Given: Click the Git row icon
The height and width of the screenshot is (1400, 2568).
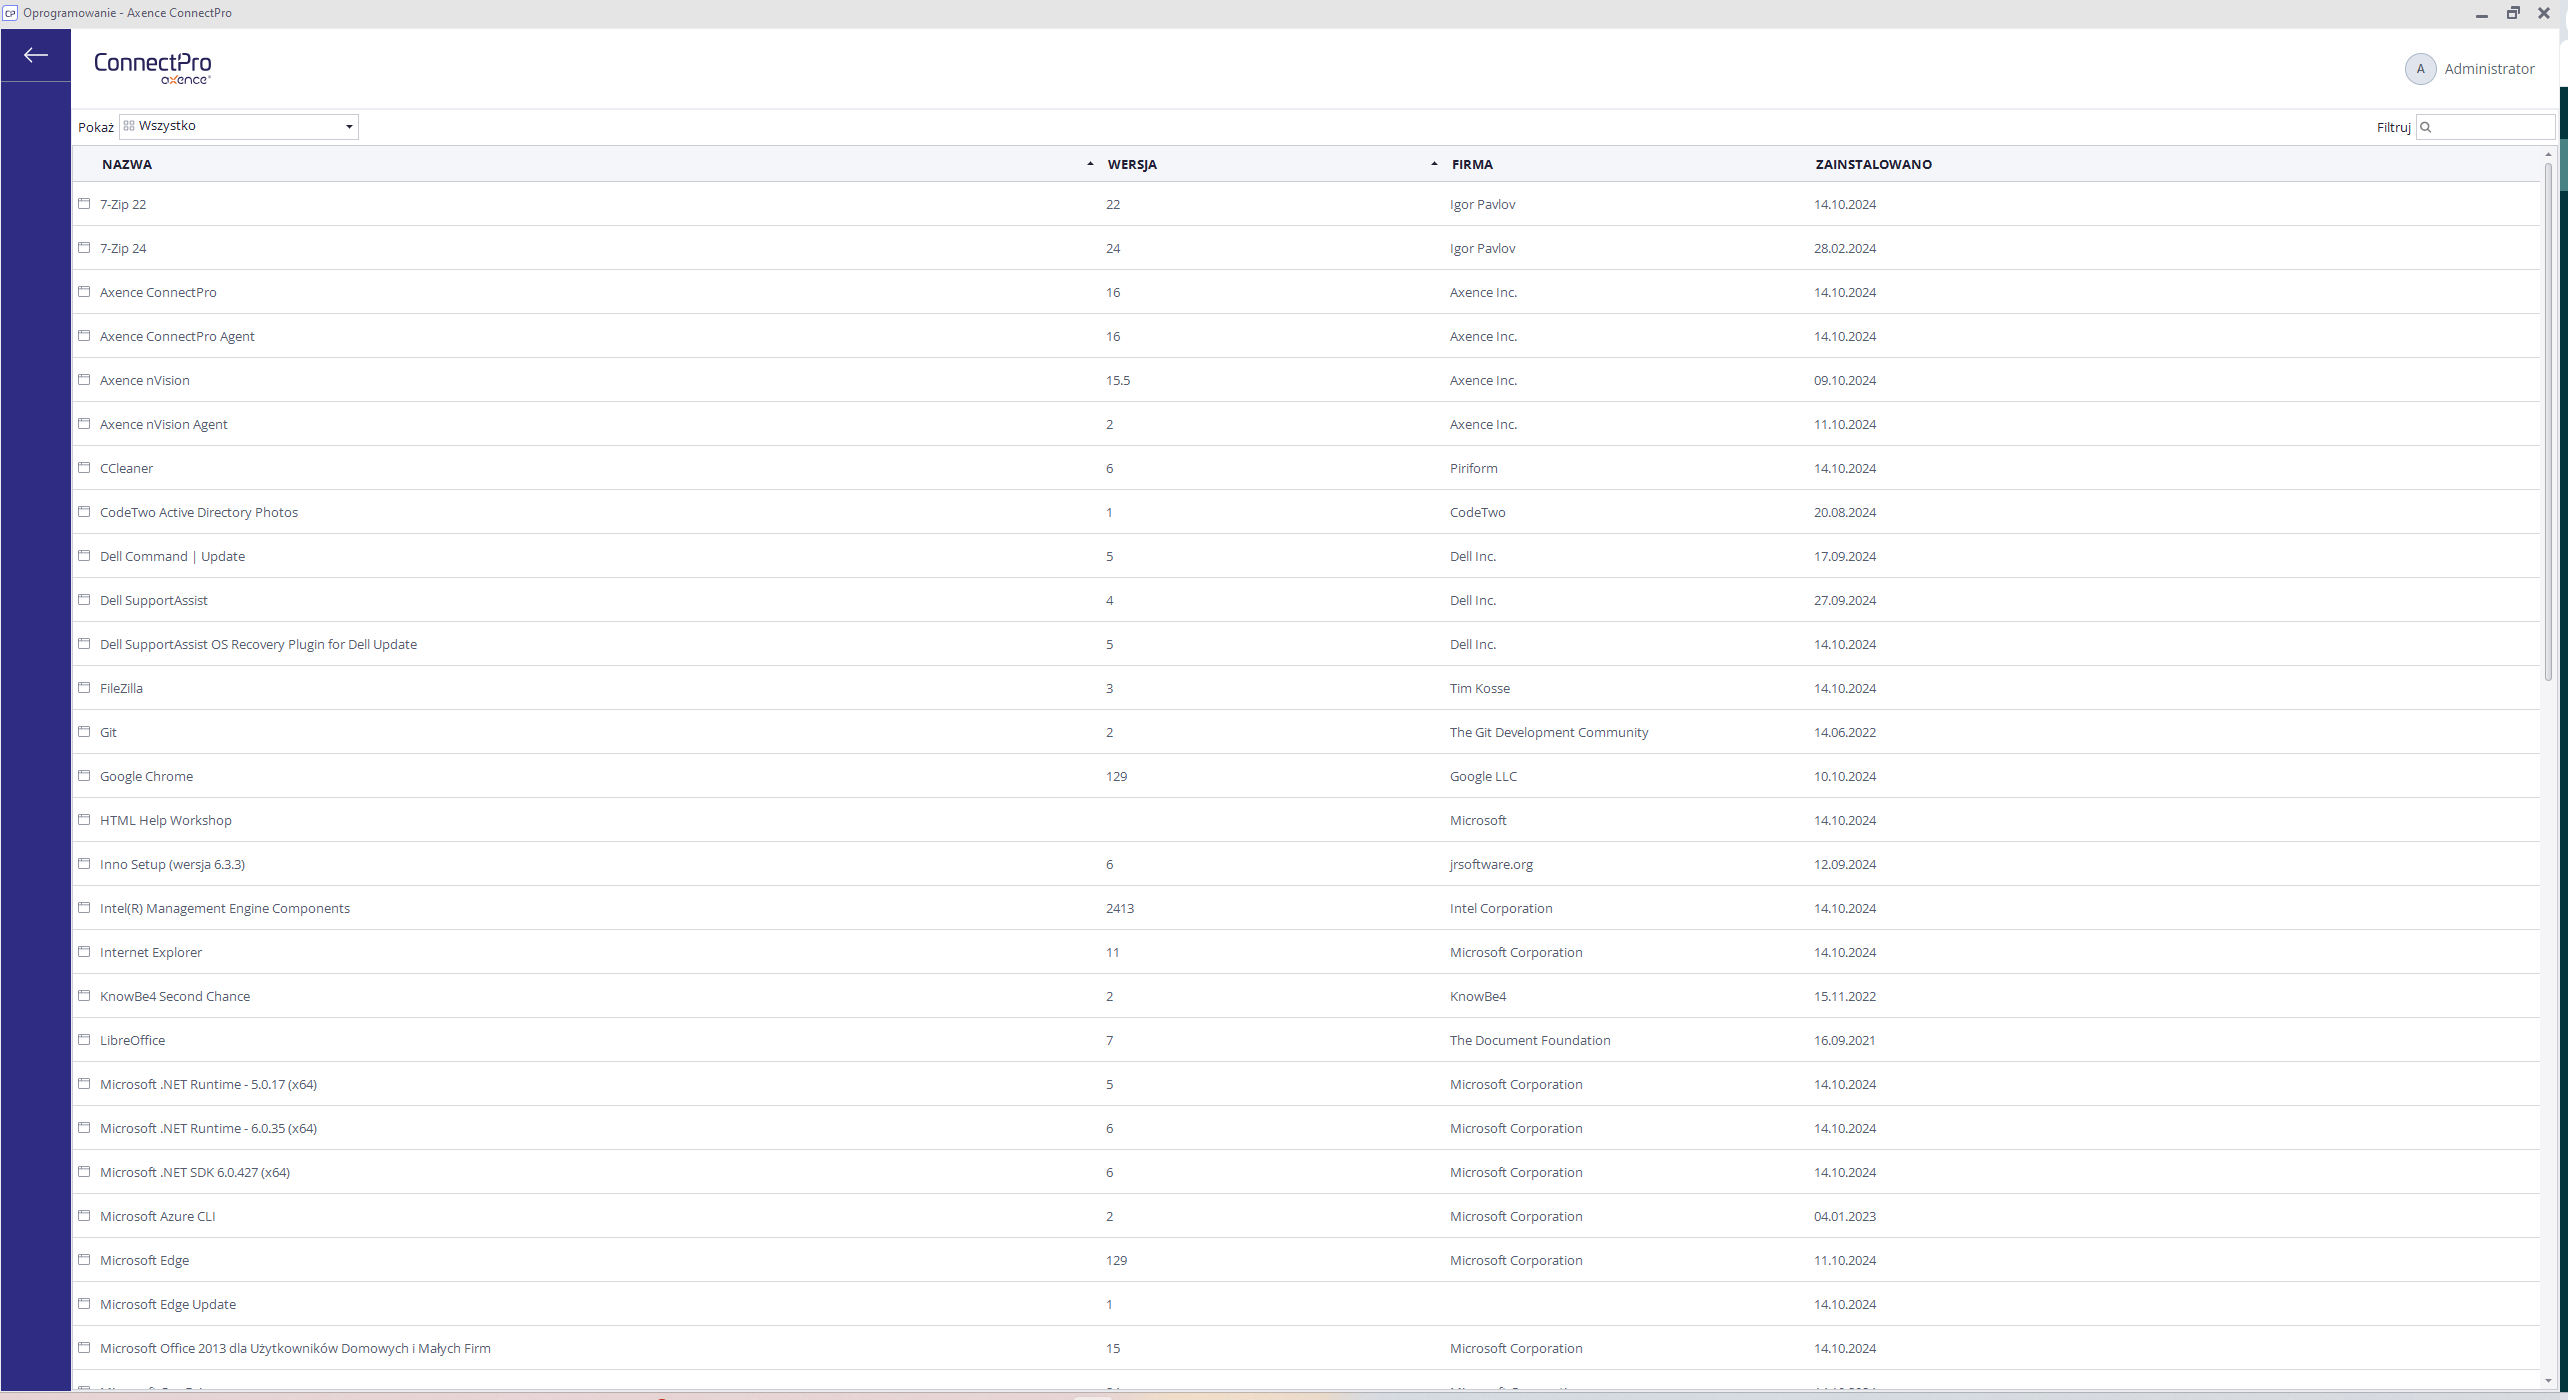Looking at the screenshot, I should 84,732.
